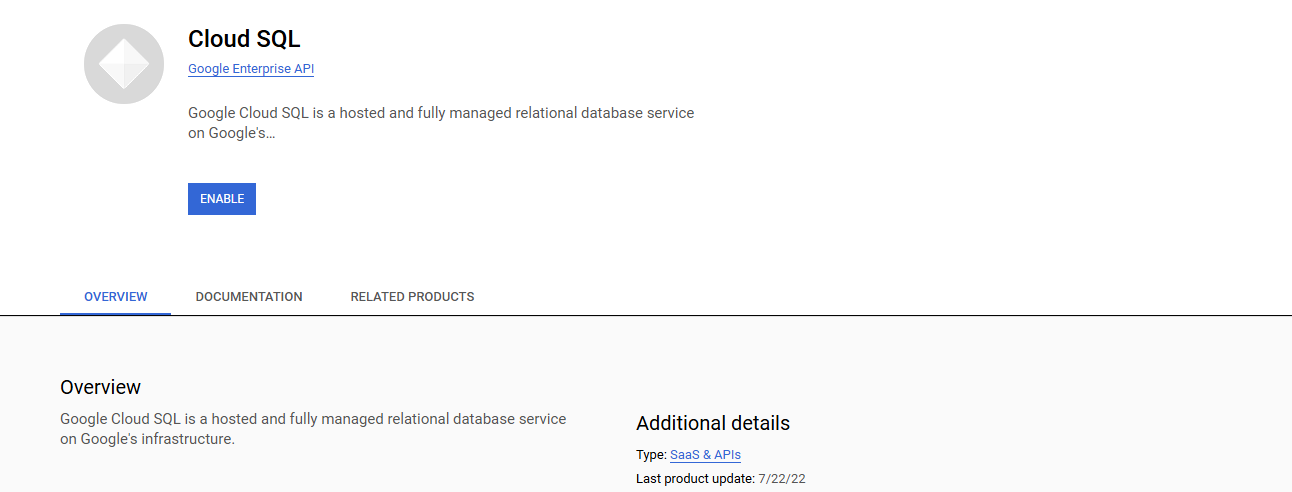Open the Google Enterprise API link

(251, 69)
